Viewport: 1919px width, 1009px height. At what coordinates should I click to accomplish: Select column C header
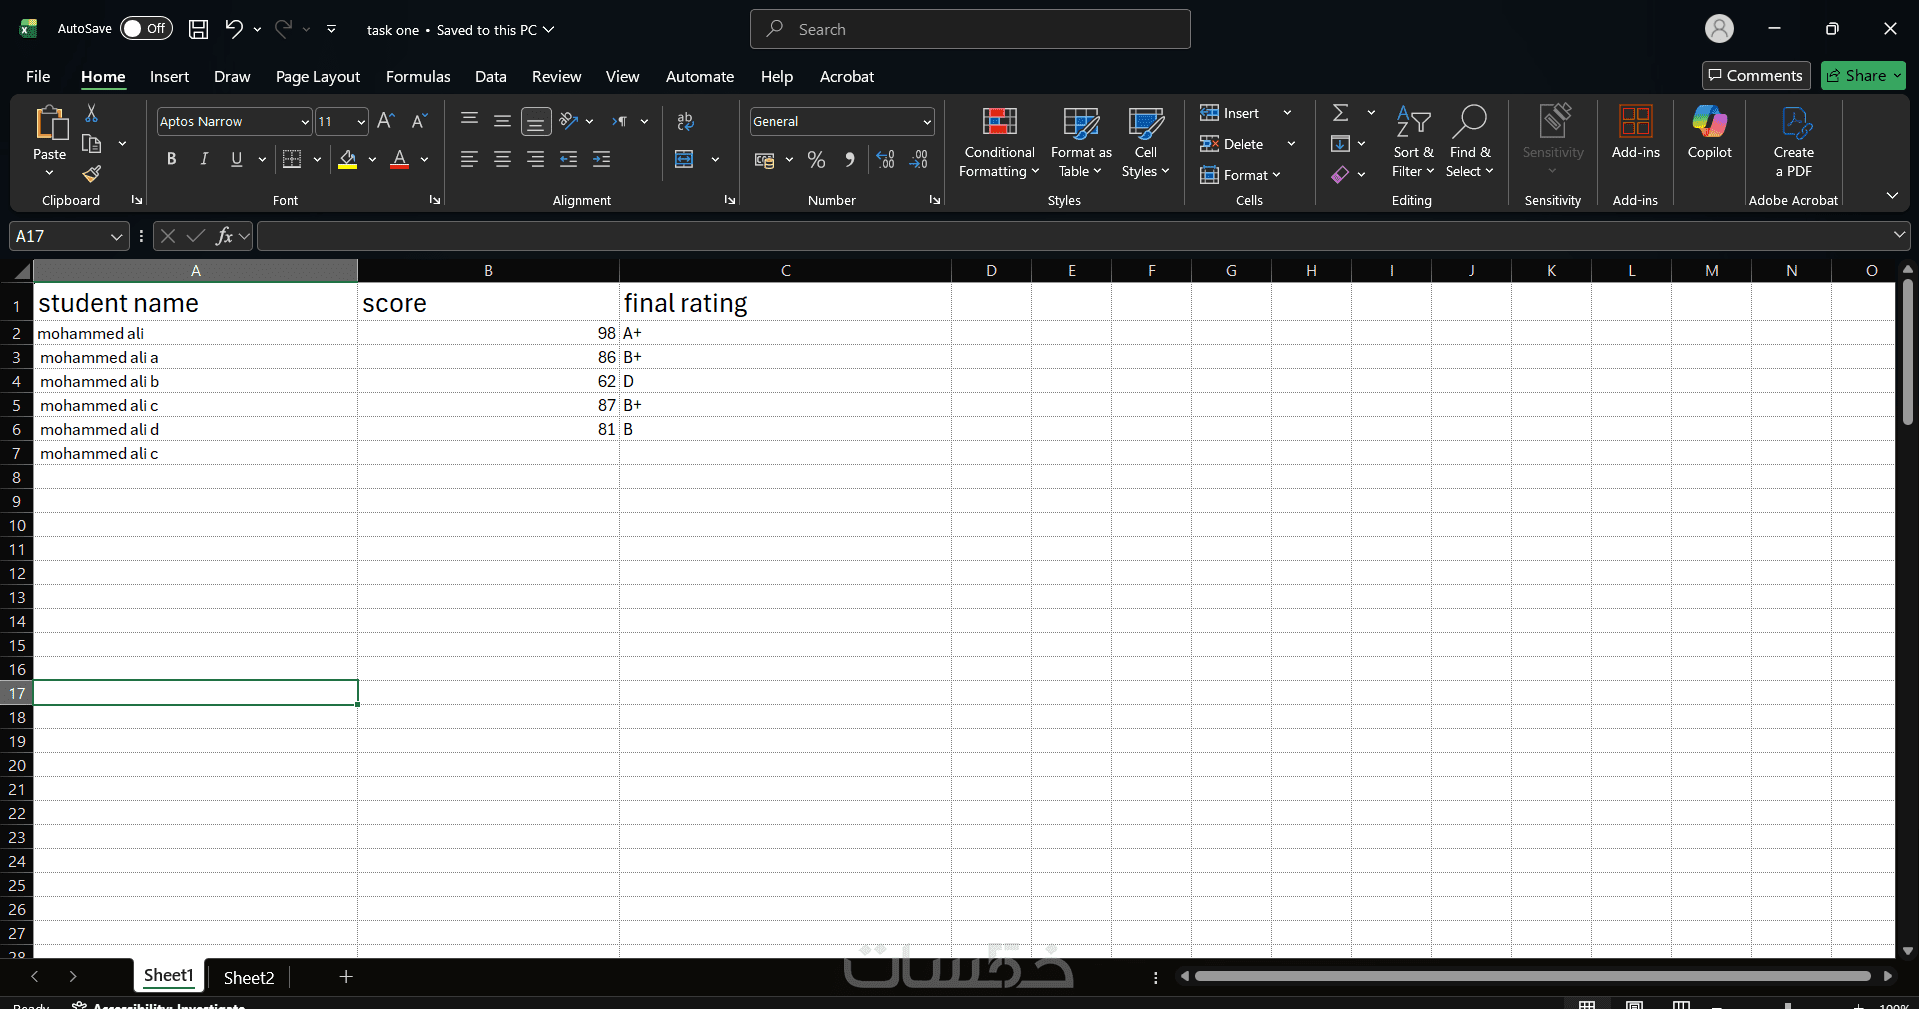pos(785,271)
